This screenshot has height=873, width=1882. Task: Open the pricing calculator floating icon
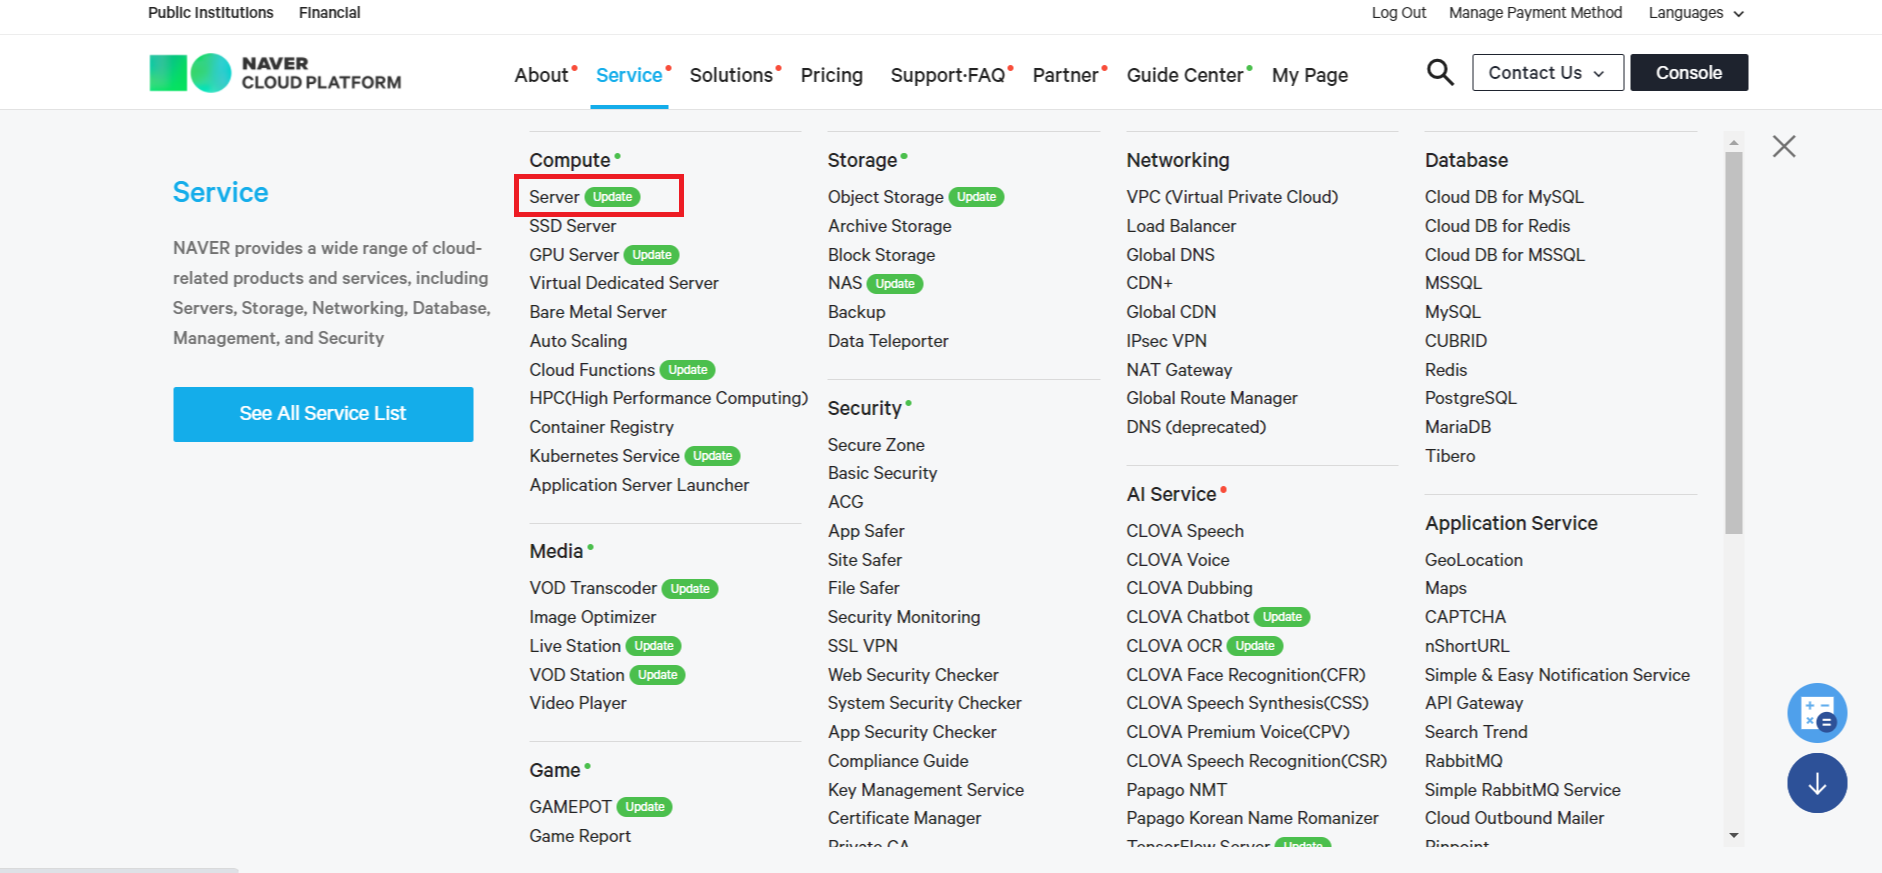pyautogui.click(x=1817, y=713)
